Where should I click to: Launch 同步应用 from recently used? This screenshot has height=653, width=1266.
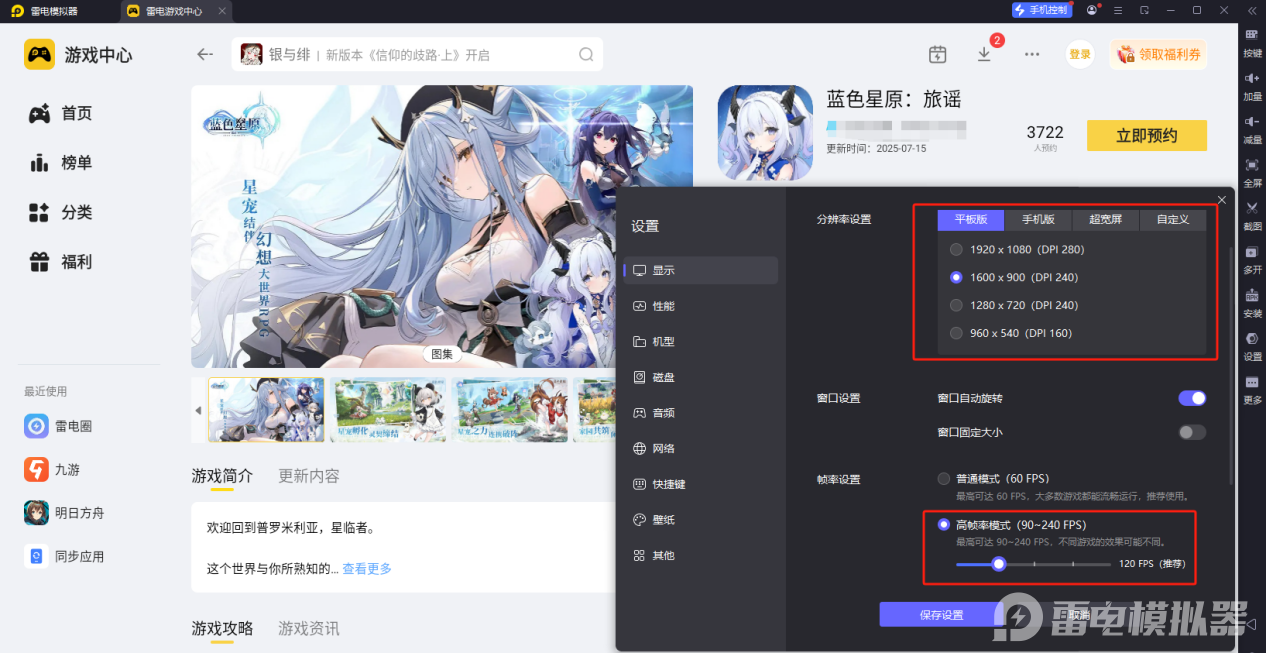(x=64, y=556)
